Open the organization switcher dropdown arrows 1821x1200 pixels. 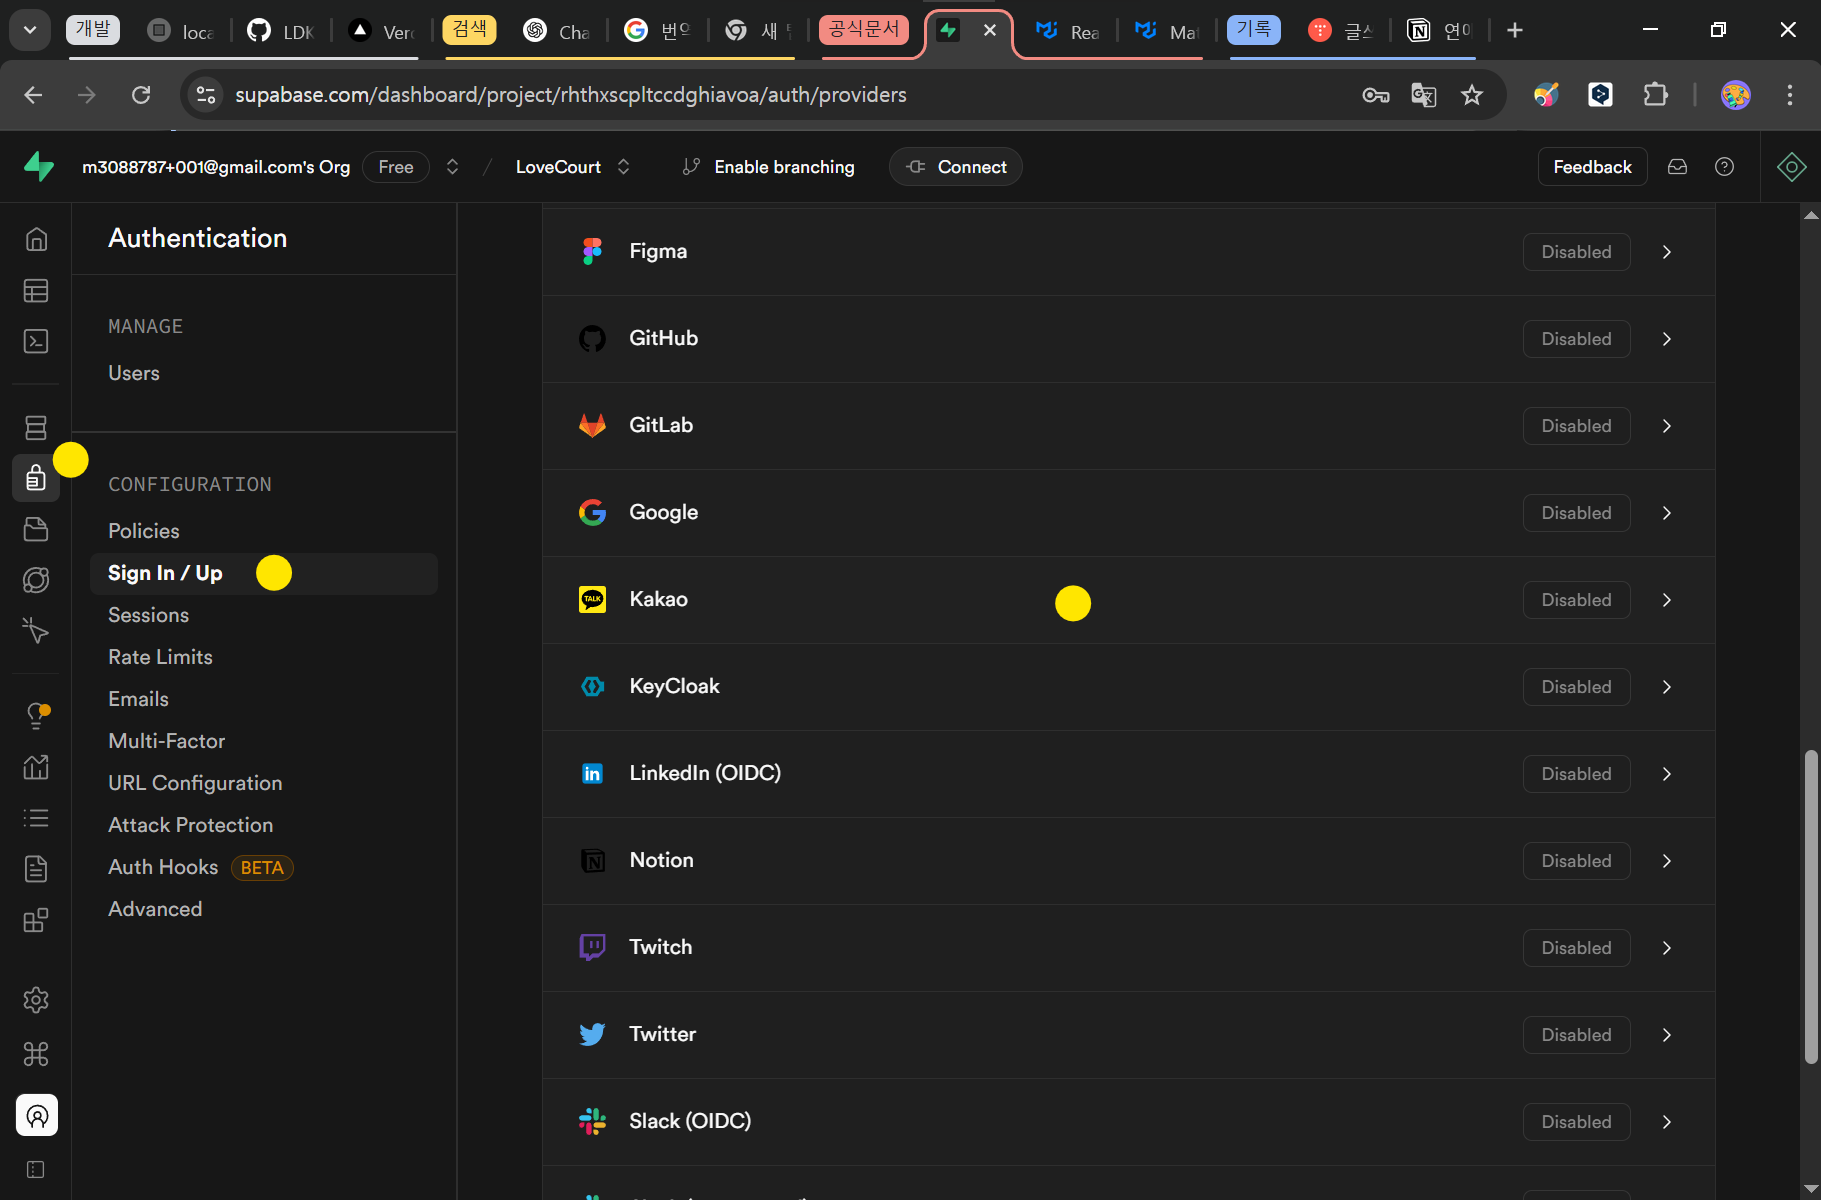[x=452, y=167]
